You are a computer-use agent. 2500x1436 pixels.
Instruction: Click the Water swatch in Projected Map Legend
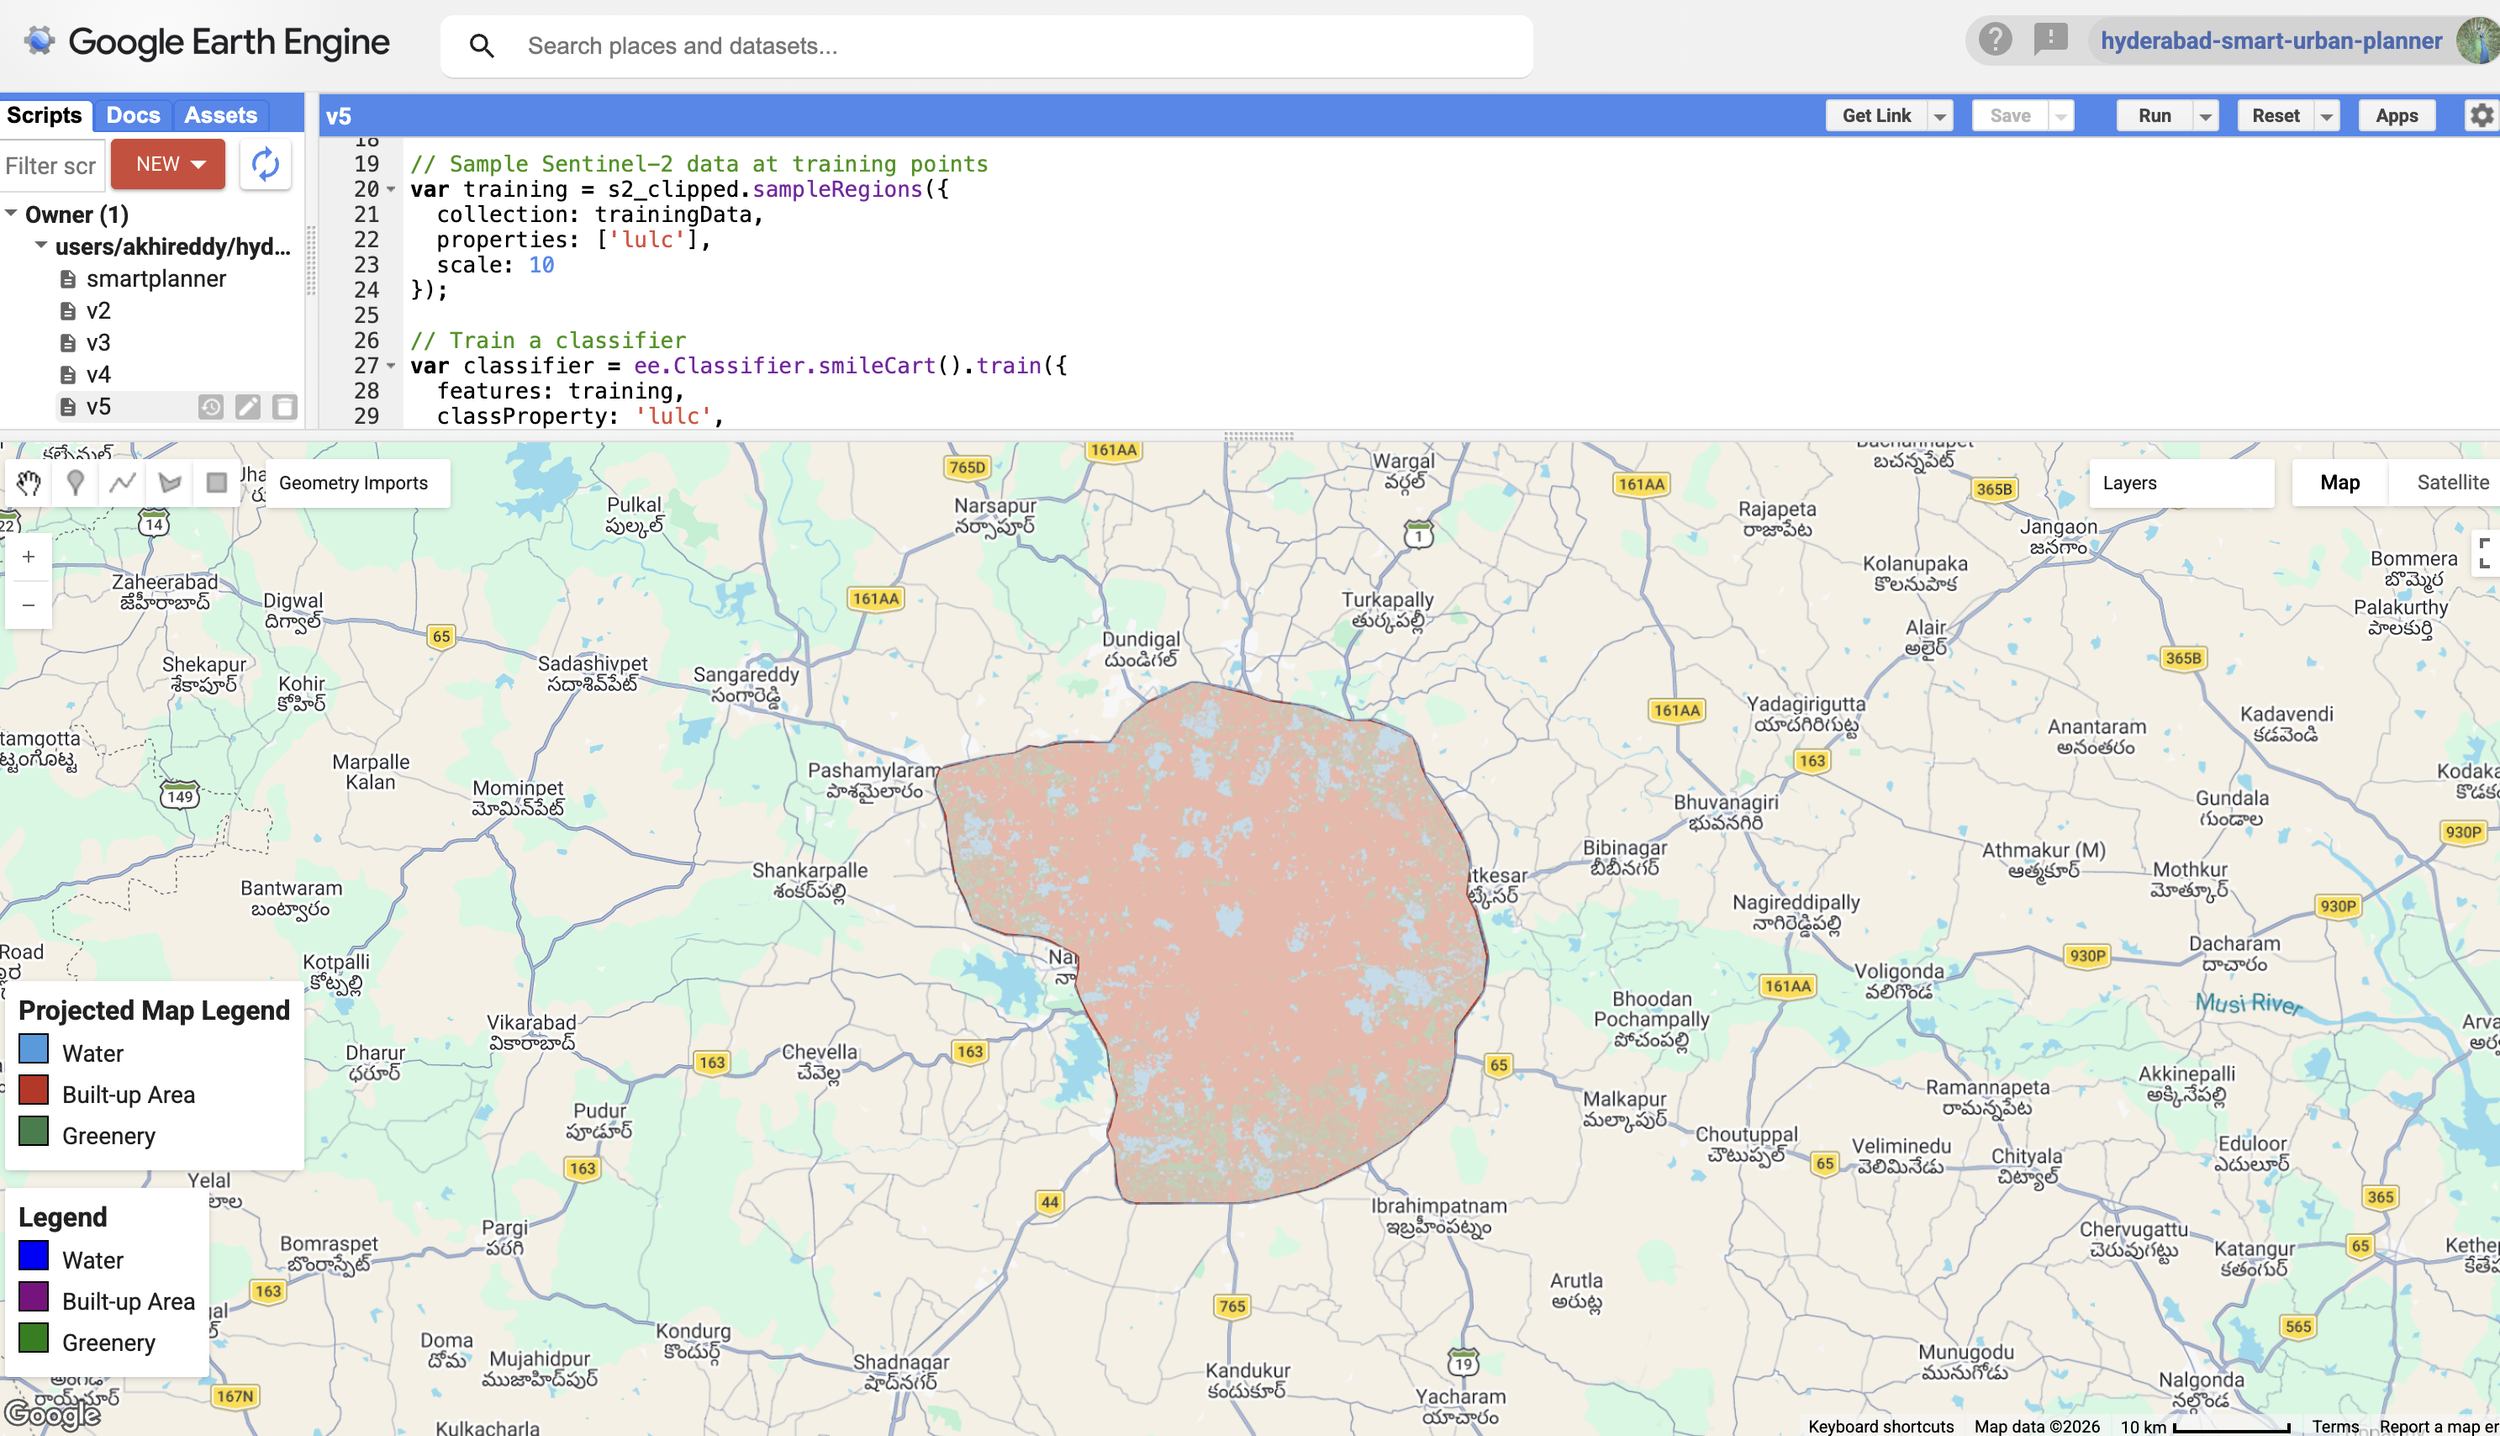[34, 1048]
